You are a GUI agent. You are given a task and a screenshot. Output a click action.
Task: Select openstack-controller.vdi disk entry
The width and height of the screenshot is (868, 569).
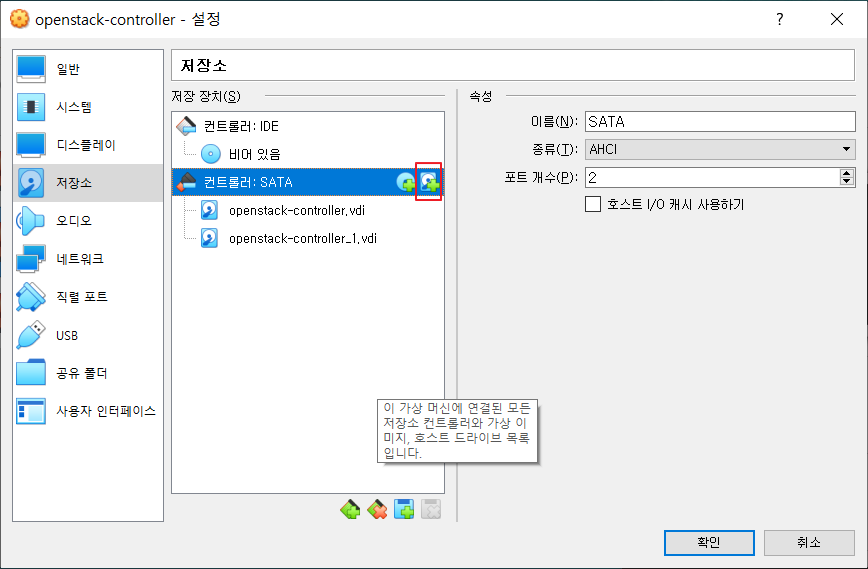coord(308,210)
